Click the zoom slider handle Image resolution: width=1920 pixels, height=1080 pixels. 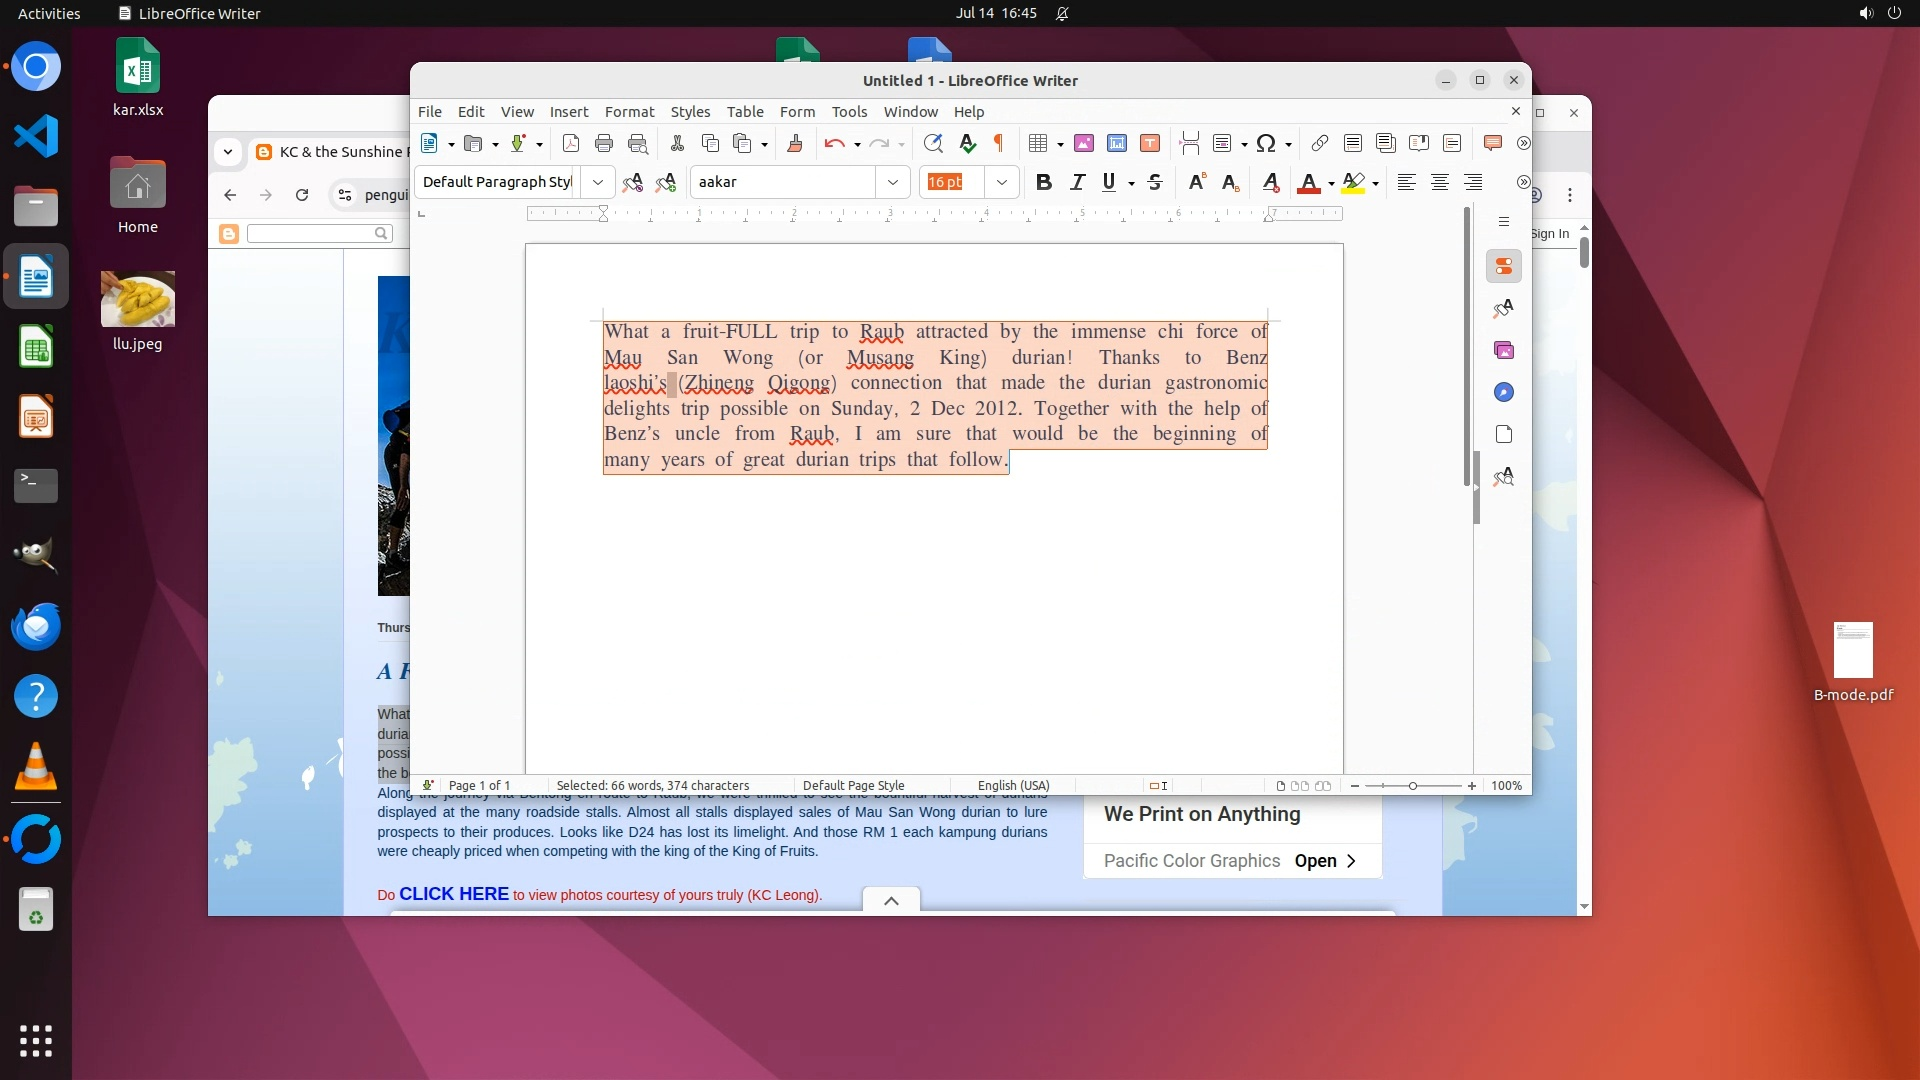click(1413, 786)
